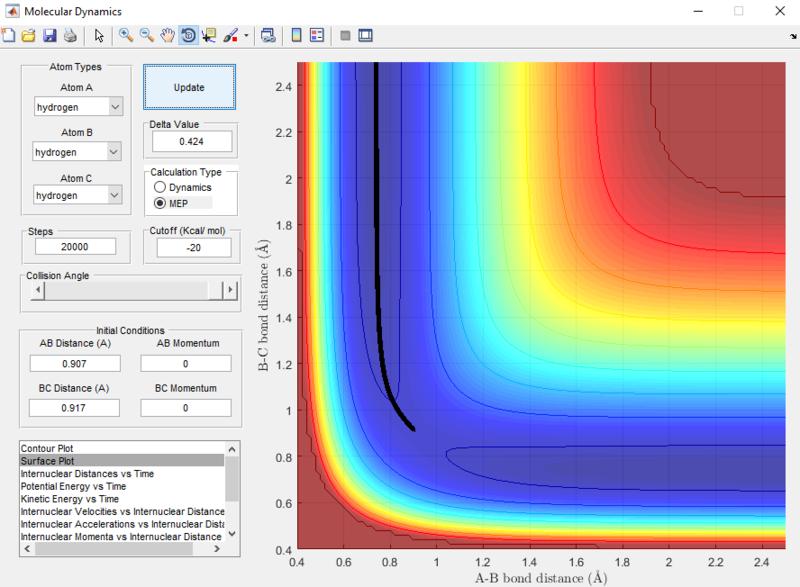
Task: Select the Zoom In magnifier tool
Action: pyautogui.click(x=126, y=35)
